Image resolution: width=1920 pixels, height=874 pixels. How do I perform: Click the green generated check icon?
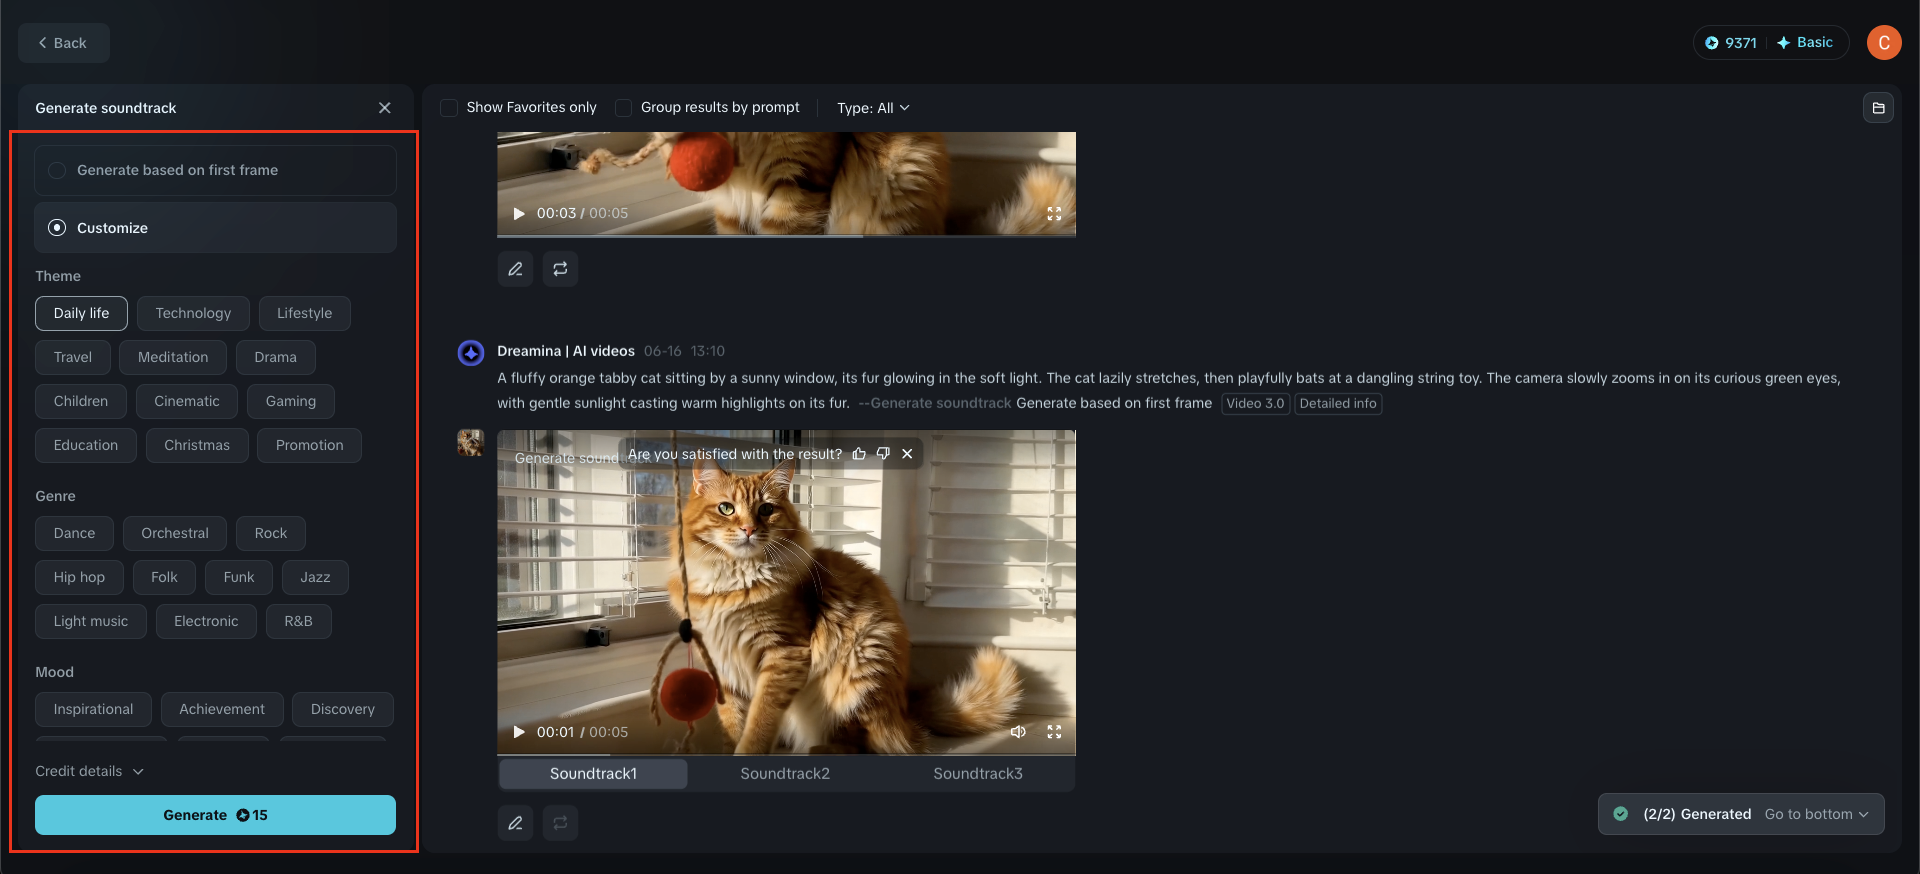pos(1621,814)
